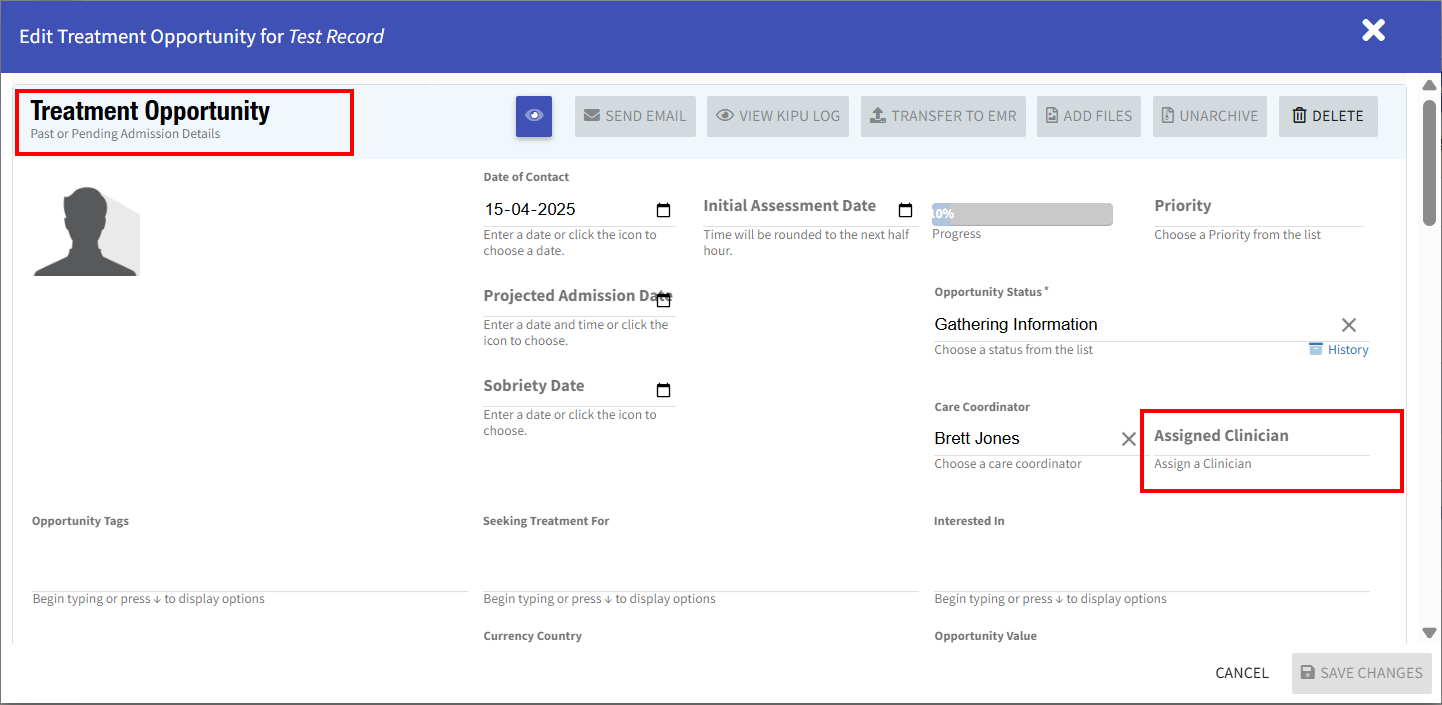Clear Brett Jones care coordinator
This screenshot has height=705, width=1442.
tap(1128, 439)
